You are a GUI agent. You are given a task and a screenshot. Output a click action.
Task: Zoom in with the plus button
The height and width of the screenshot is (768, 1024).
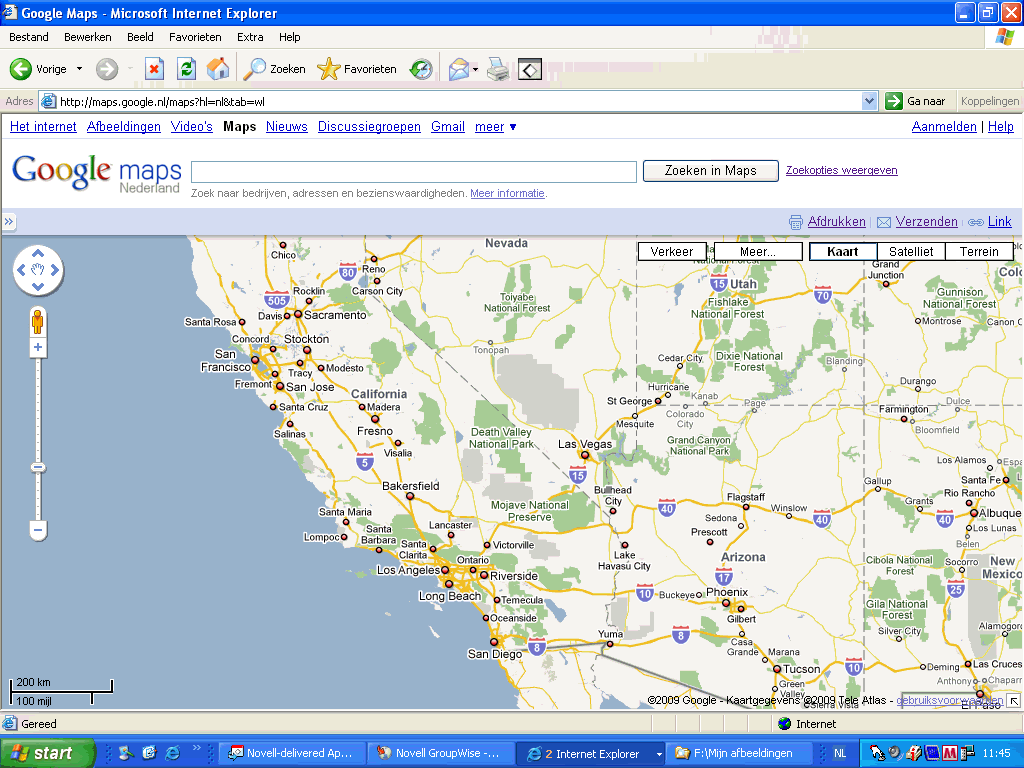point(38,347)
